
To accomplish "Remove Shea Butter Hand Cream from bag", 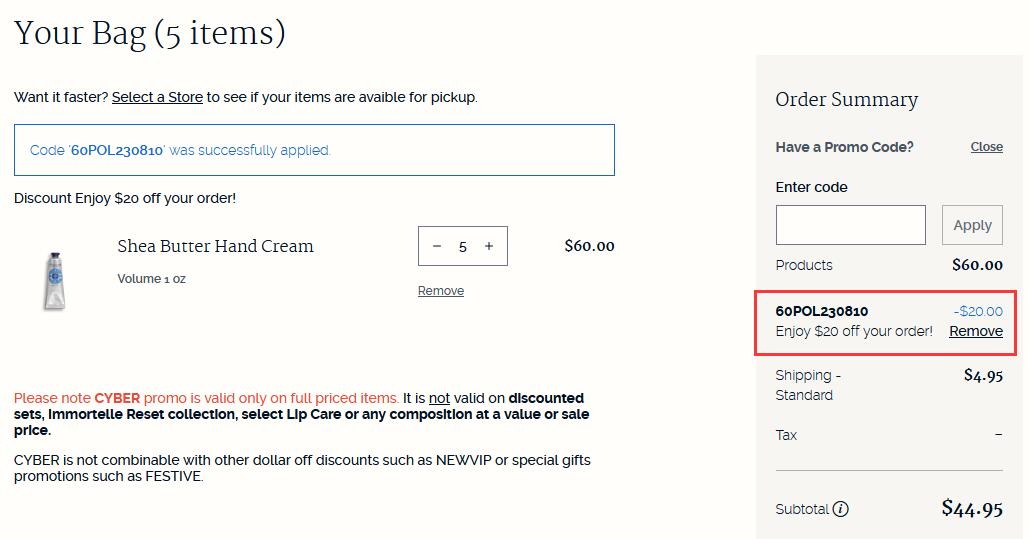I will tap(441, 290).
